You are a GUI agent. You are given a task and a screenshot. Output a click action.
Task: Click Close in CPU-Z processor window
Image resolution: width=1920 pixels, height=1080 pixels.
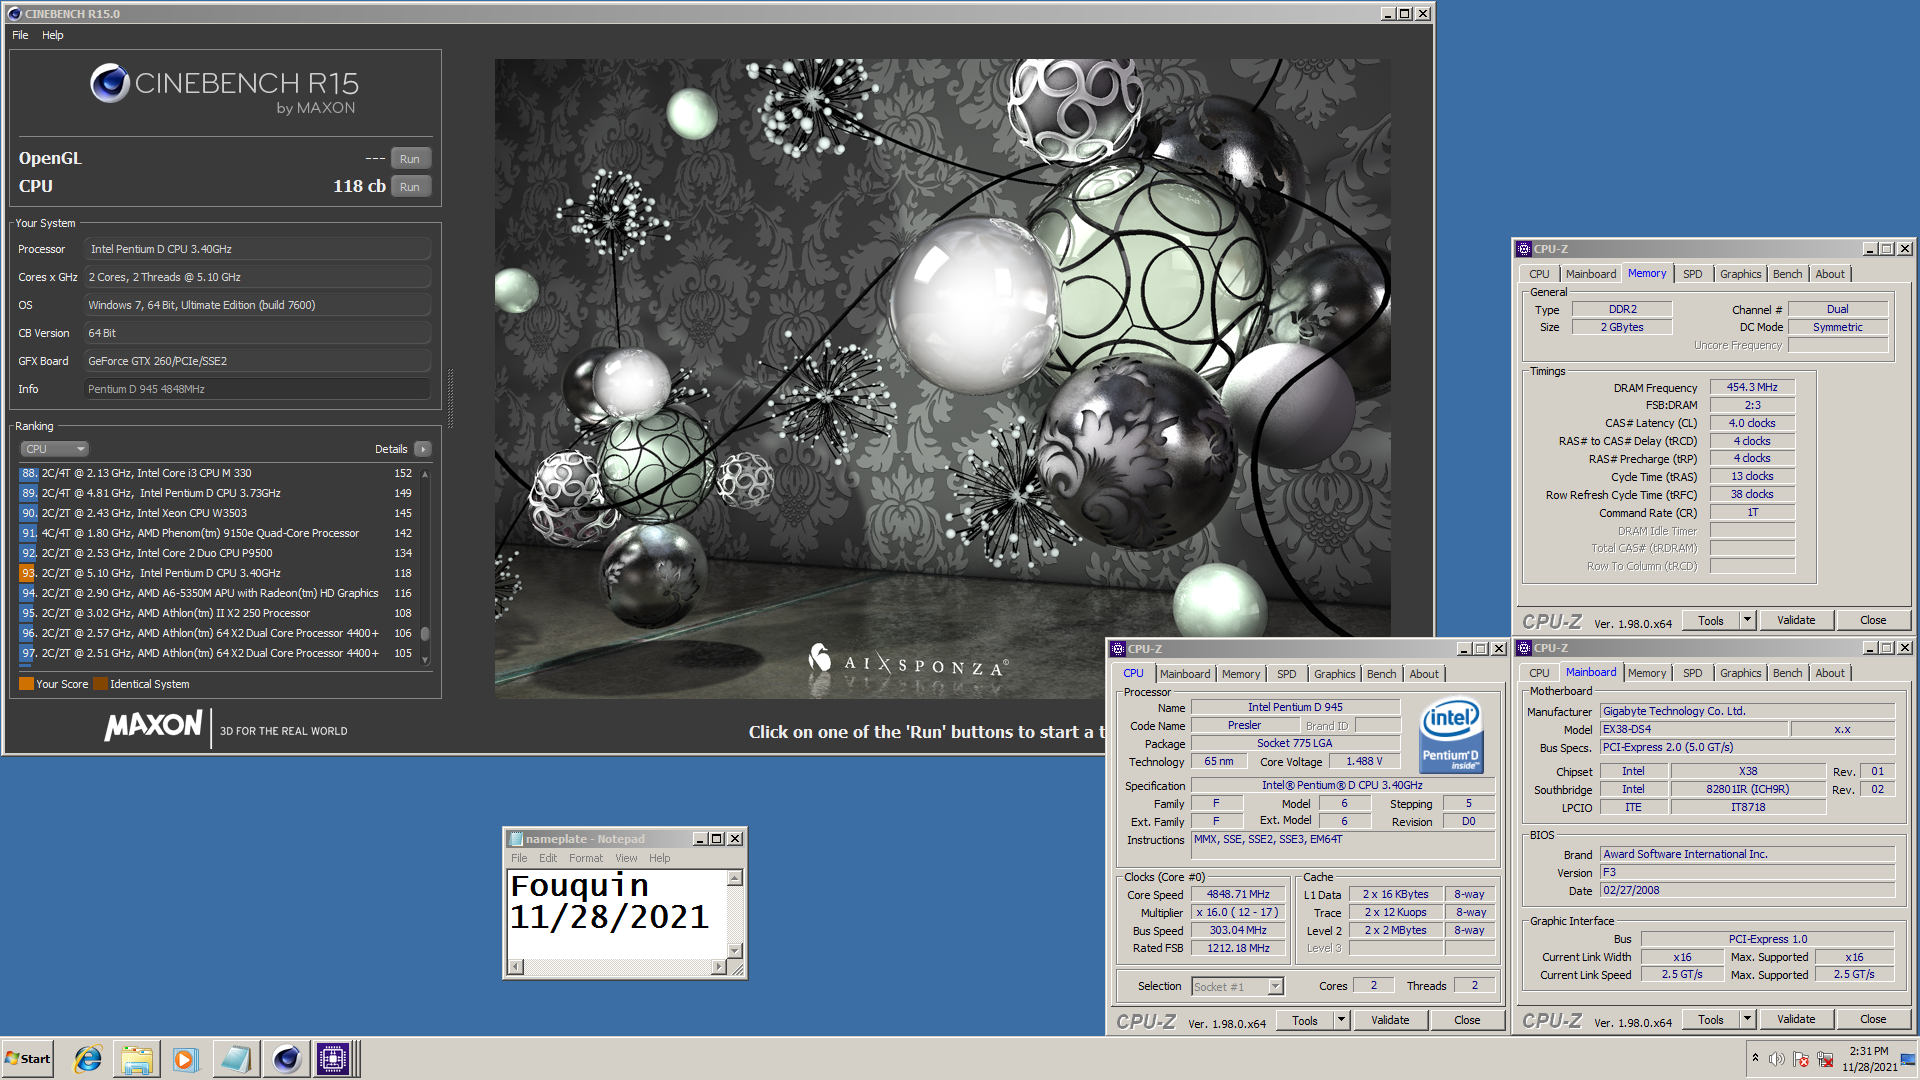click(1467, 1021)
